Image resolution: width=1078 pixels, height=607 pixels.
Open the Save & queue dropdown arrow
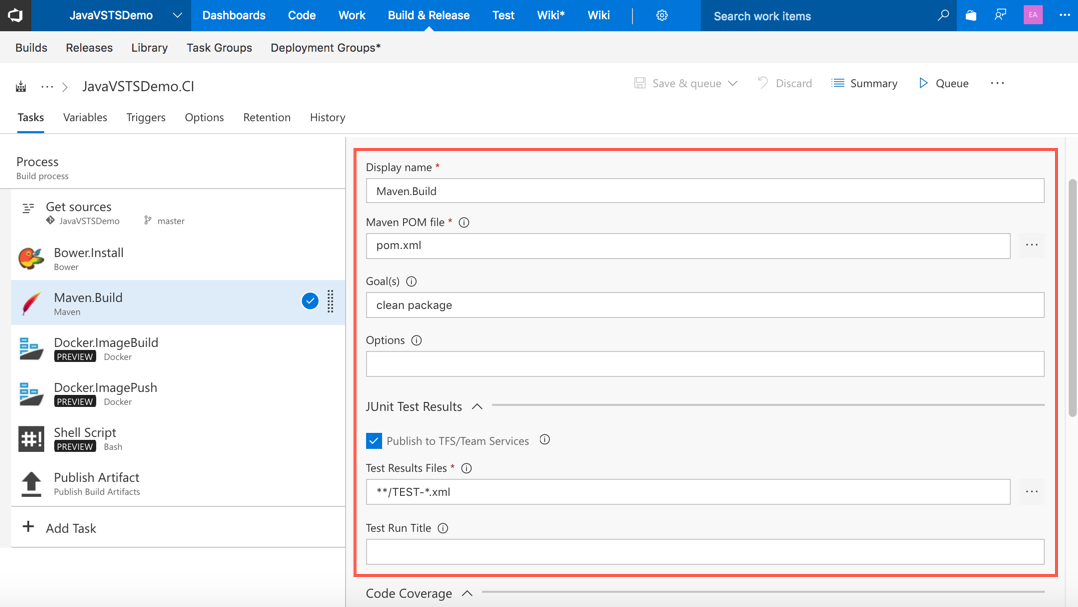[733, 83]
